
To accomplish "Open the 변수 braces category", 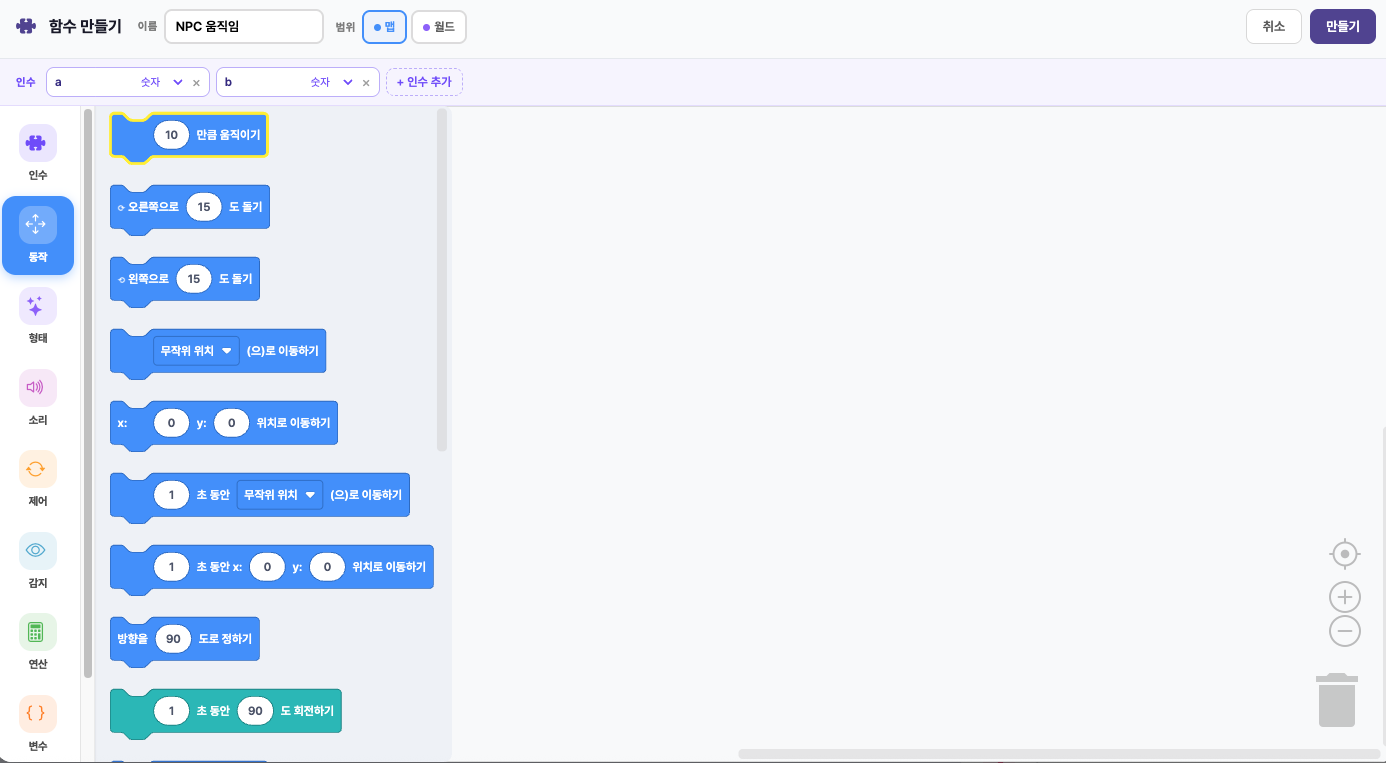I will coord(37,714).
